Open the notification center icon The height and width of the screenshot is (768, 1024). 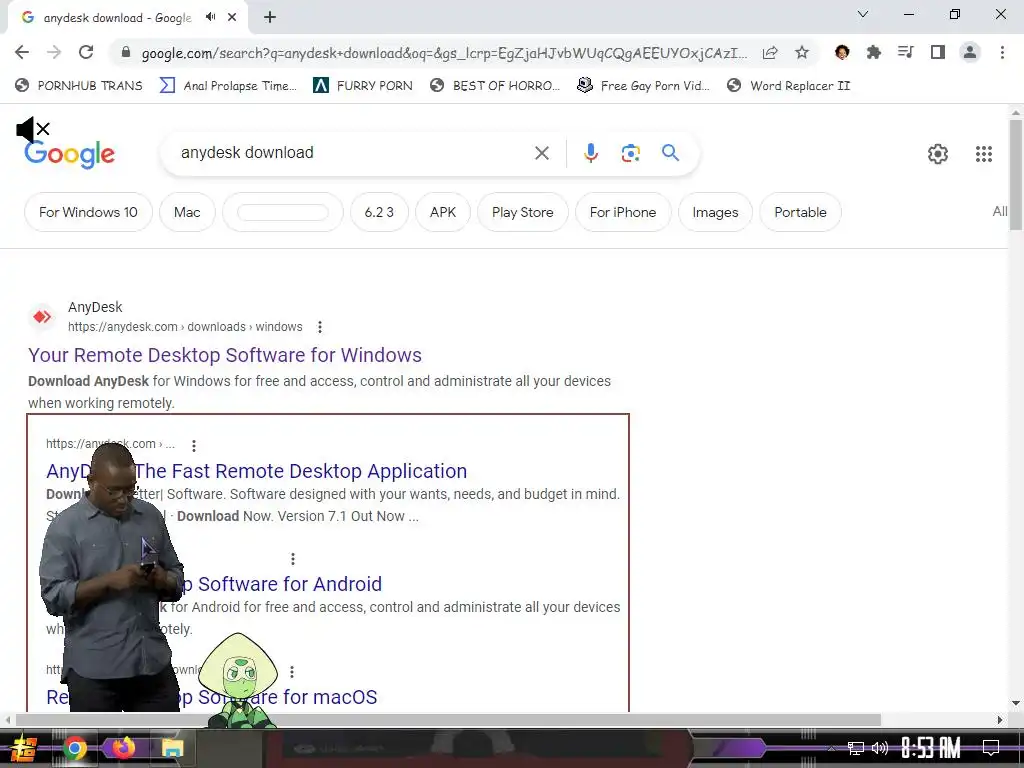coord(991,748)
